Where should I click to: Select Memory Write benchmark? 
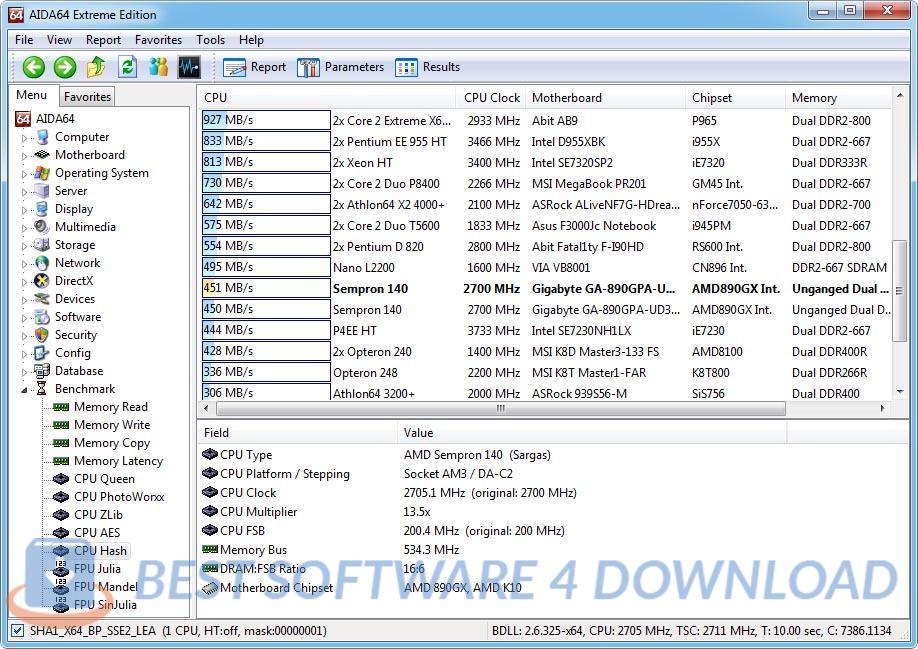(x=112, y=425)
